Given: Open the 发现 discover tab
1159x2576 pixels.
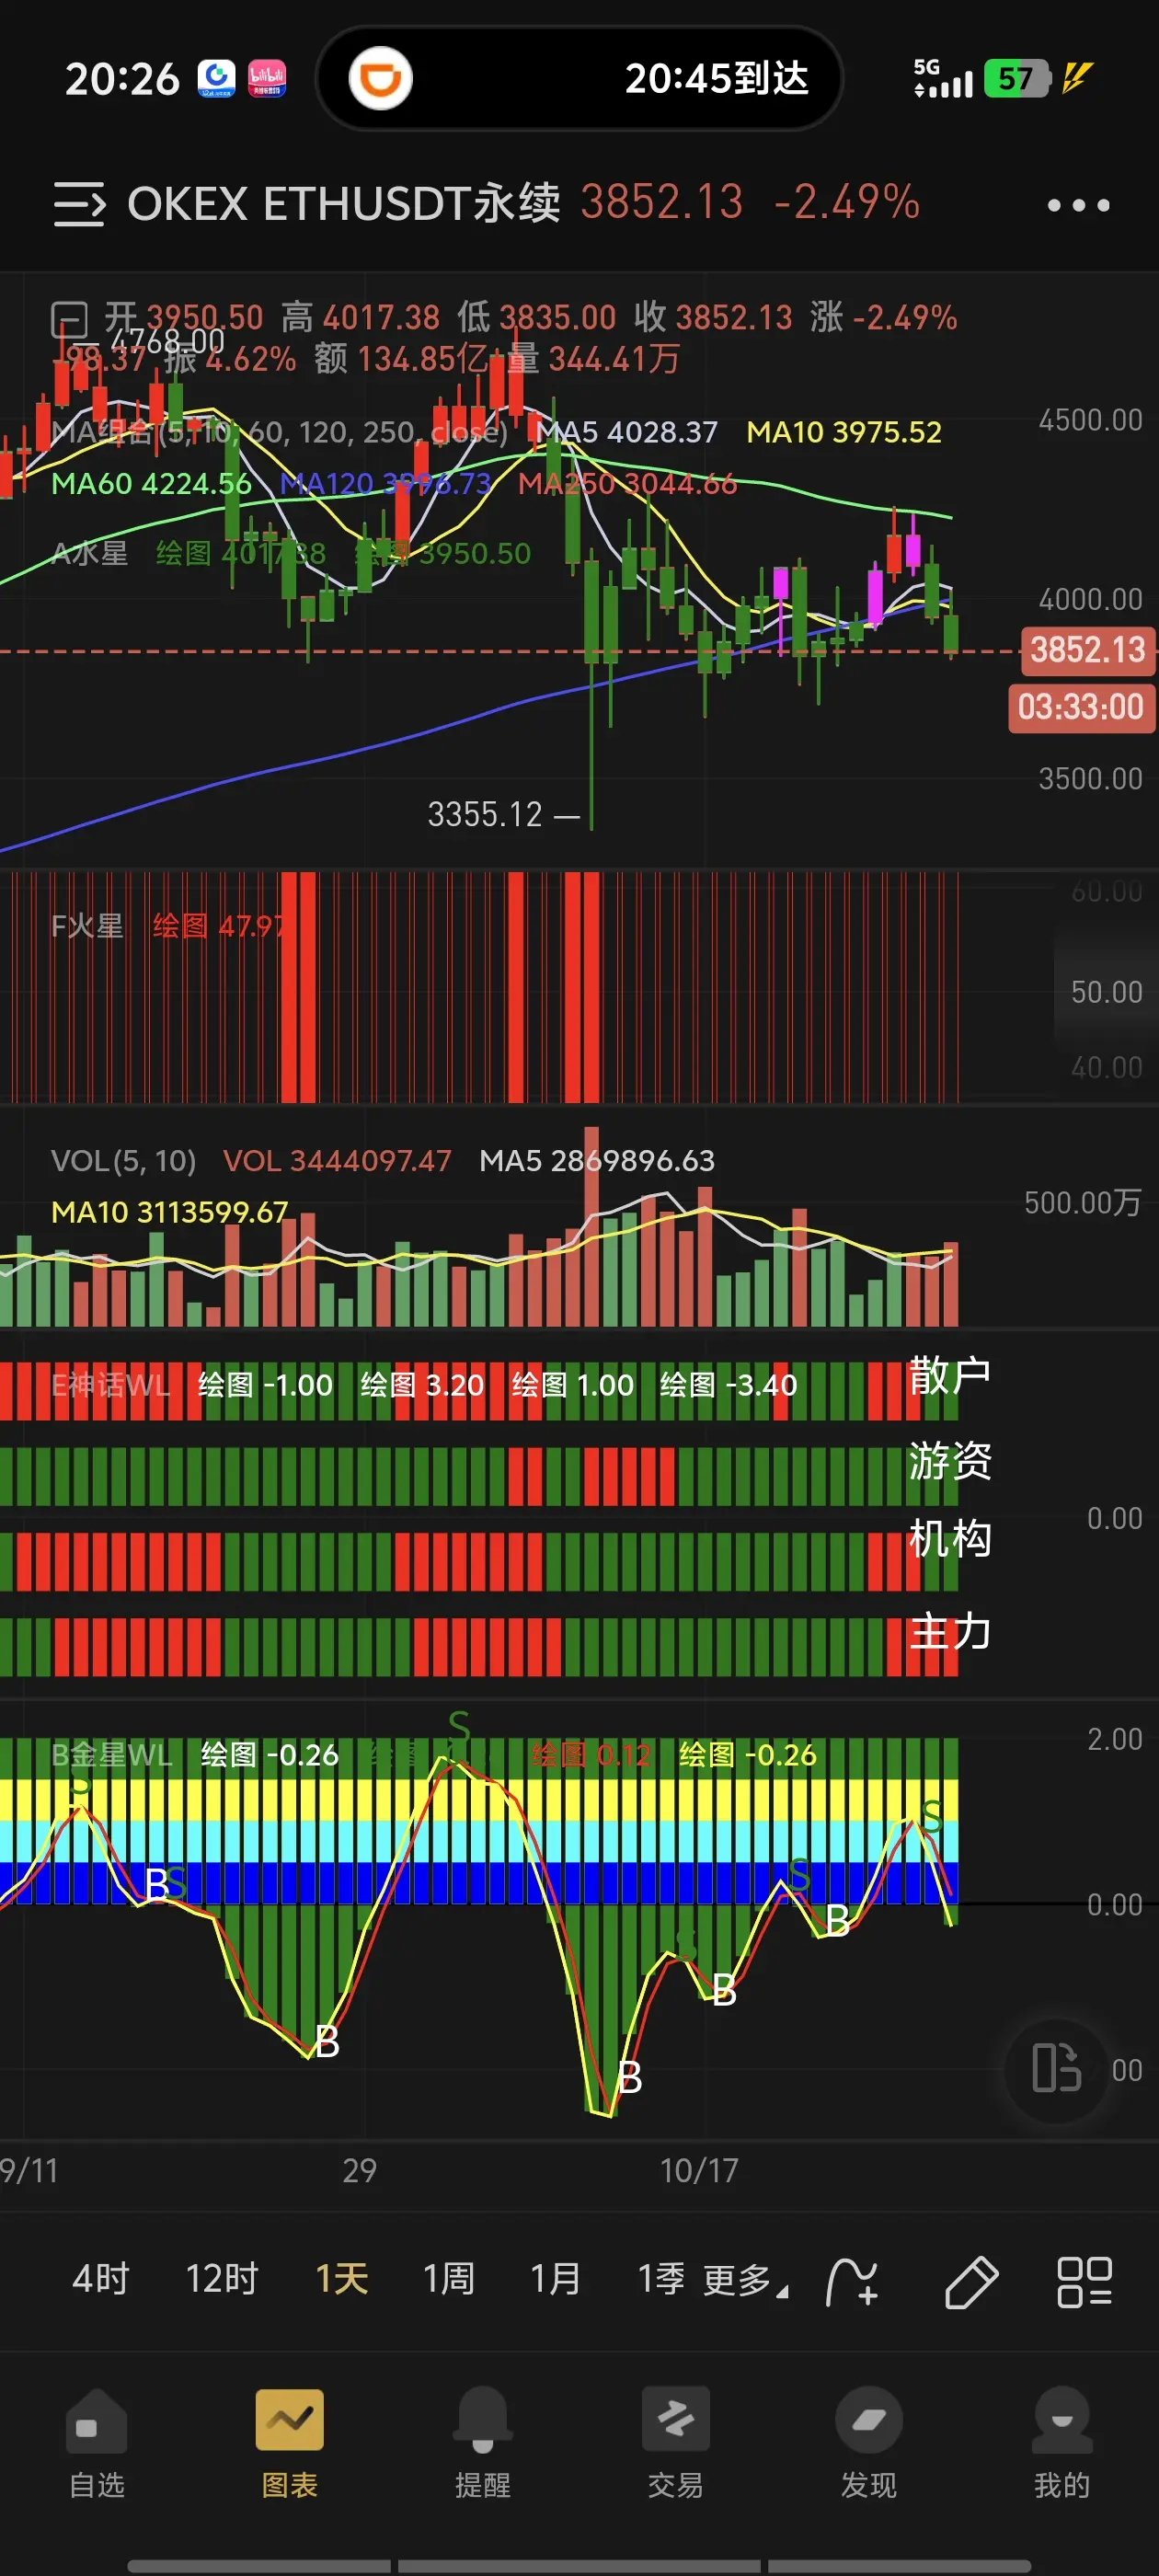Looking at the screenshot, I should tap(869, 2444).
